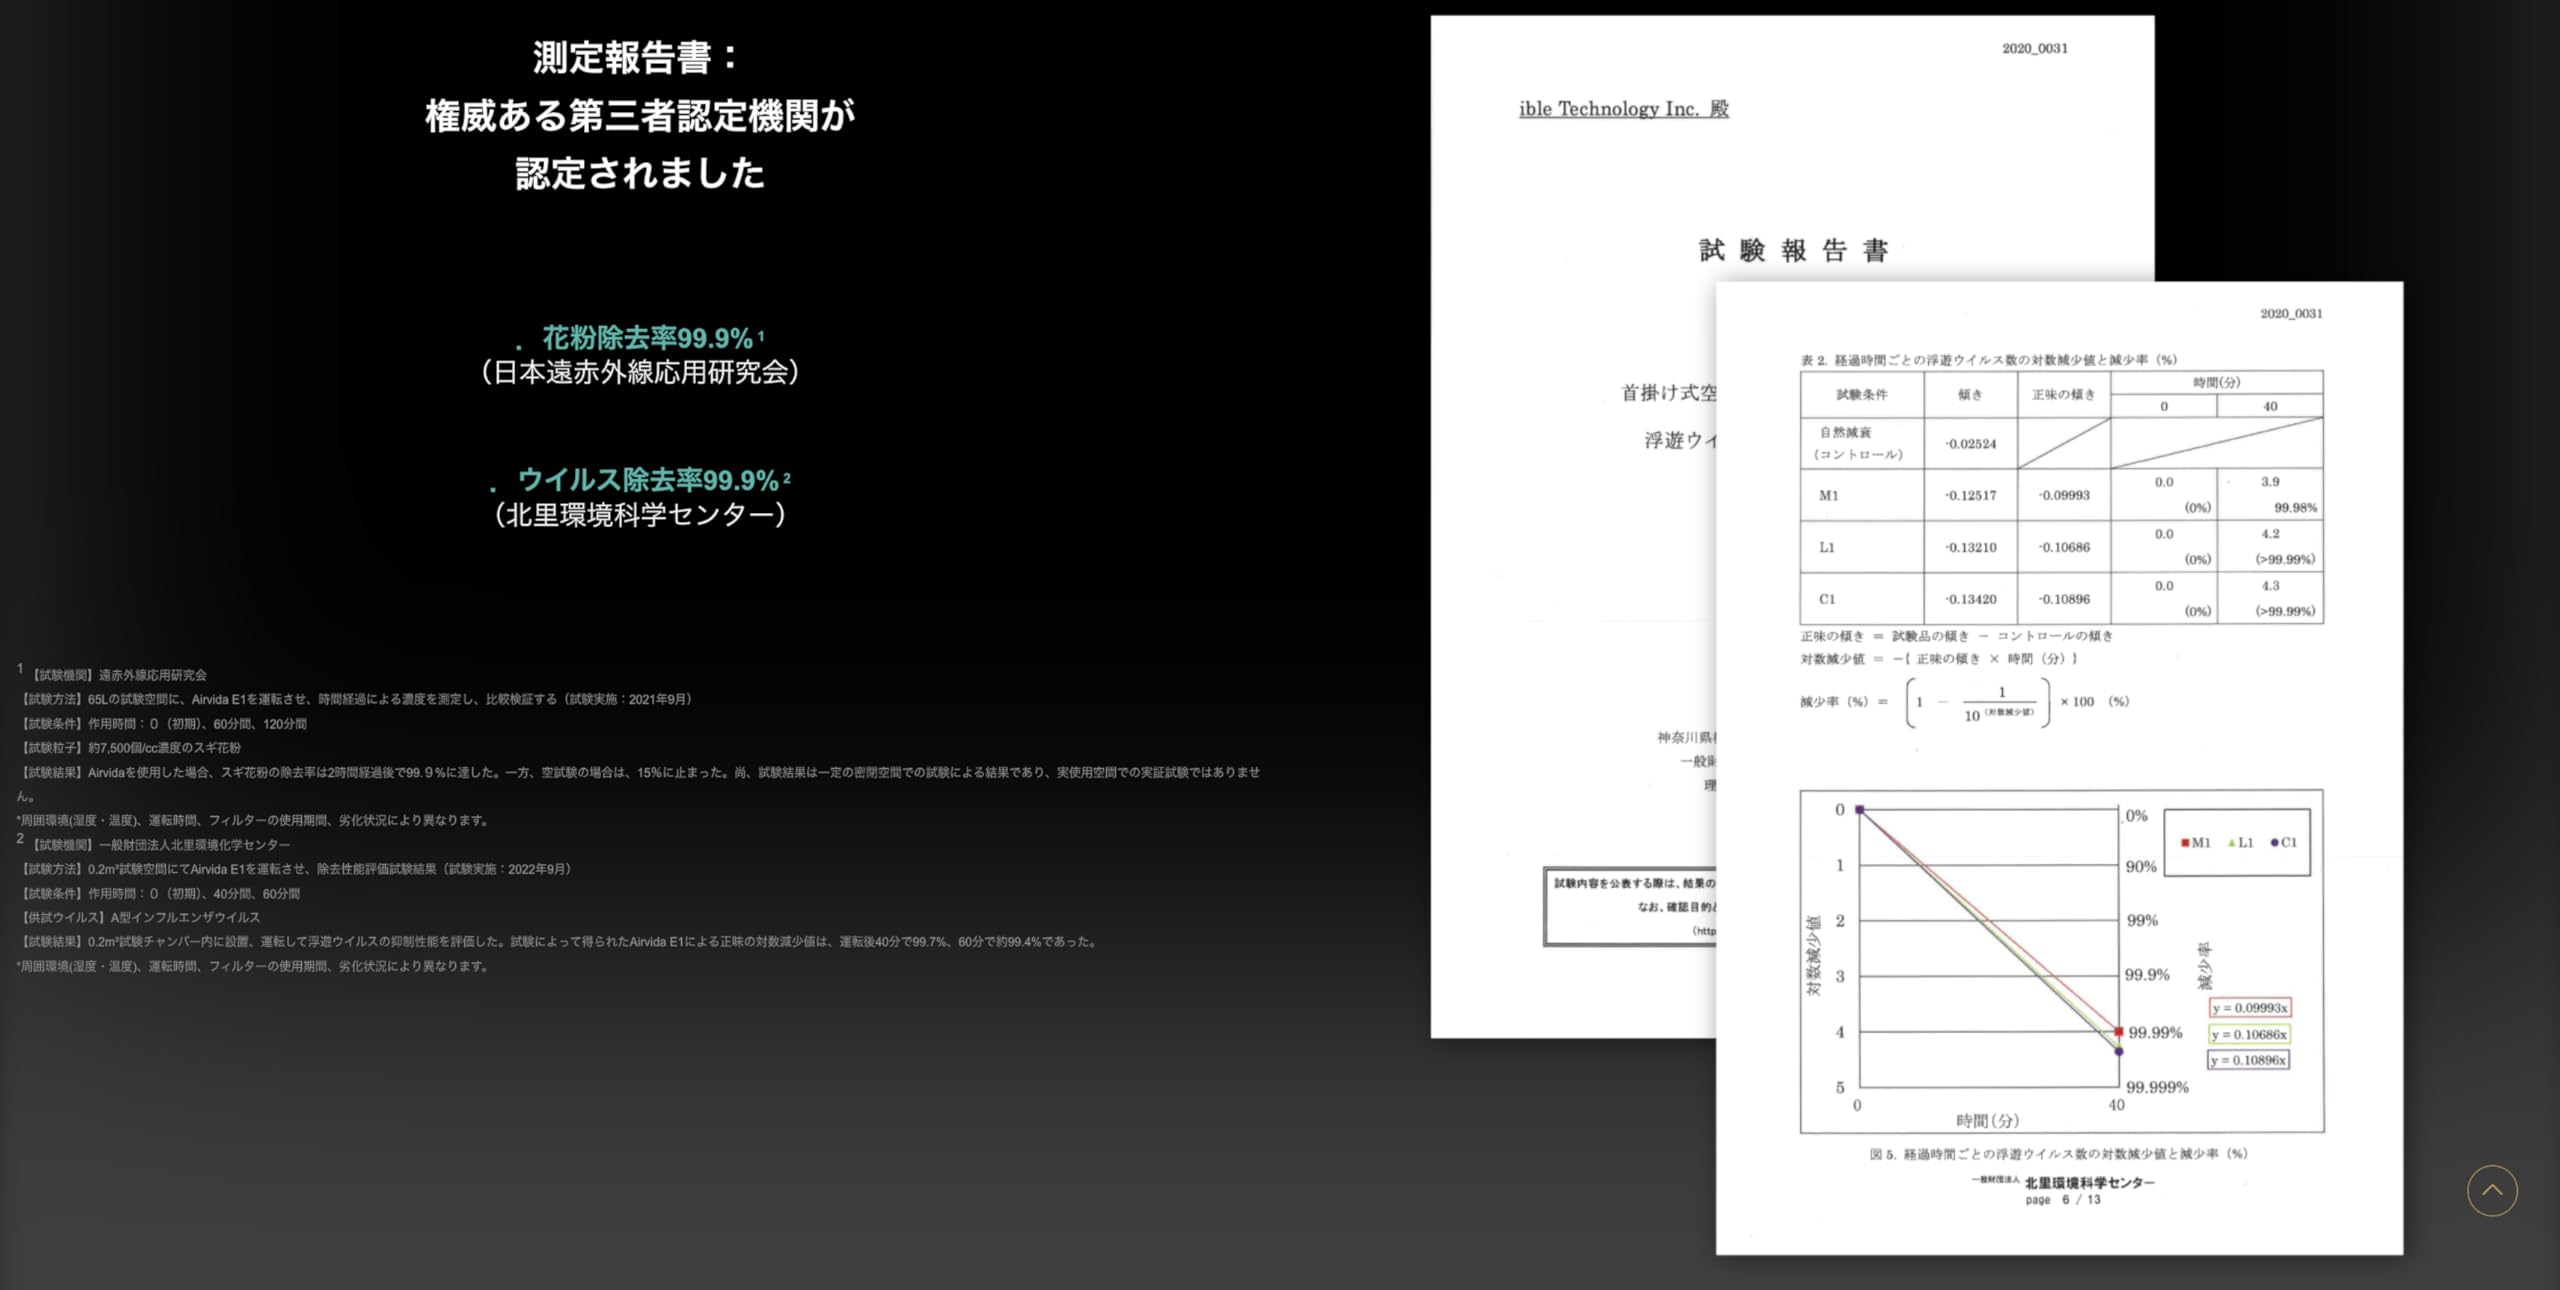Screen dimensions: 2560x1290
Task: Select the teal text 花粉除去率99.9%
Action: coord(647,338)
